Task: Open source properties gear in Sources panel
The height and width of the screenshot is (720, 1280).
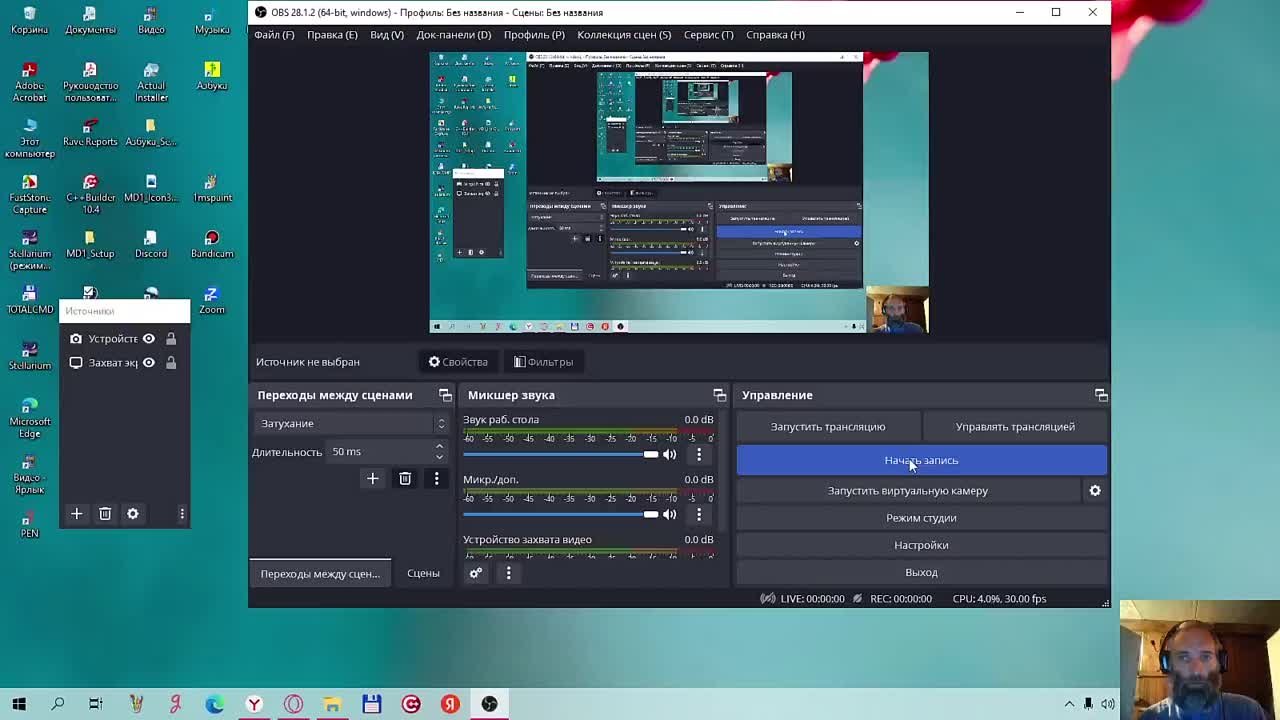Action: coord(133,514)
